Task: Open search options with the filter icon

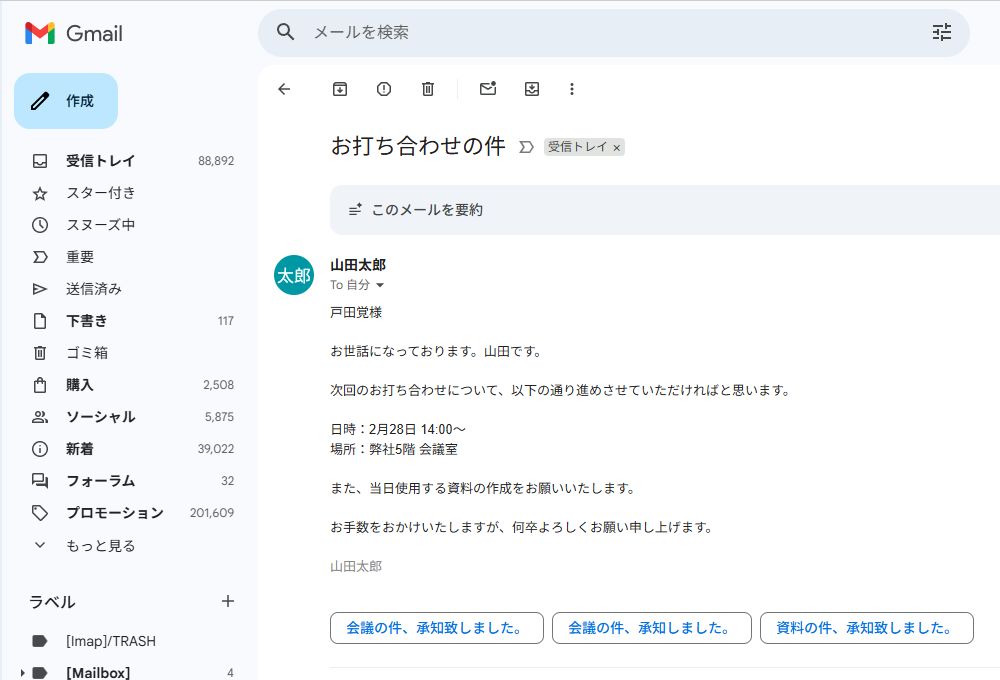Action: pos(941,32)
